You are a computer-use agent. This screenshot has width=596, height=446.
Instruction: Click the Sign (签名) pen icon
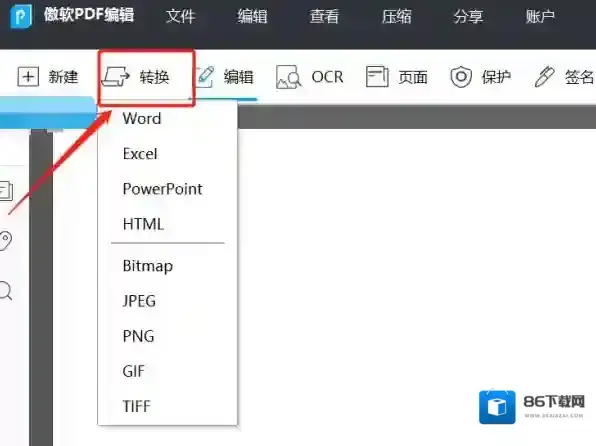point(545,76)
